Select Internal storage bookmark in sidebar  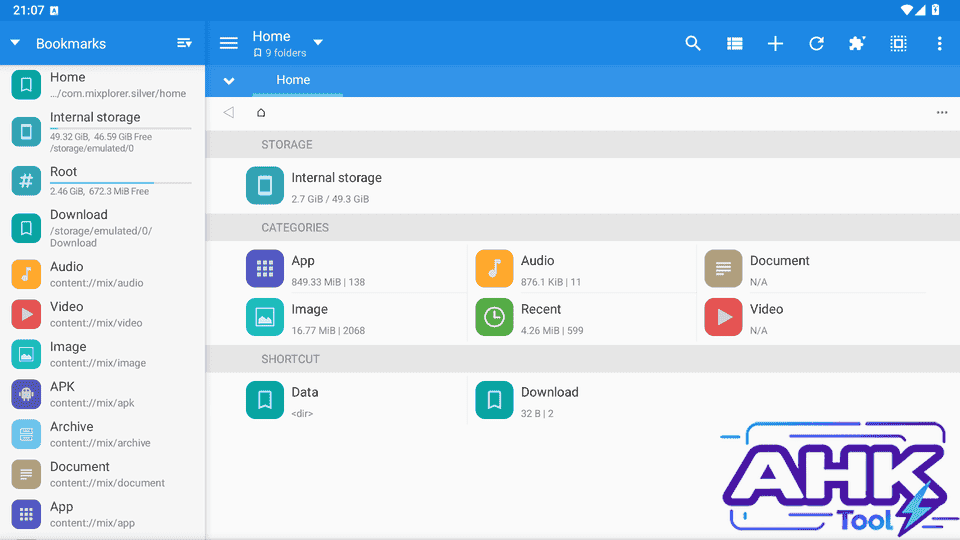pyautogui.click(x=102, y=132)
